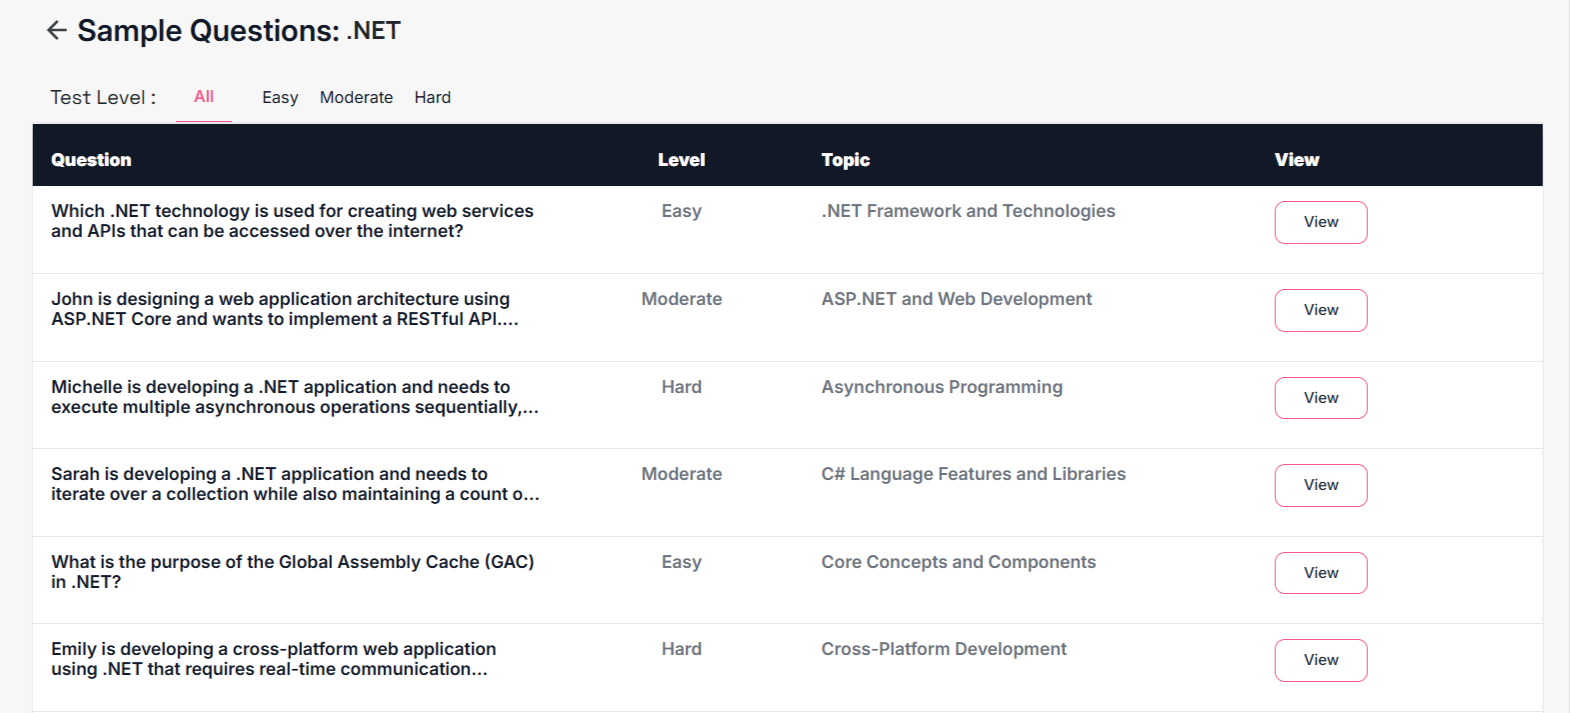The height and width of the screenshot is (713, 1570).
Task: Switch to Moderate test level tab
Action: [356, 98]
